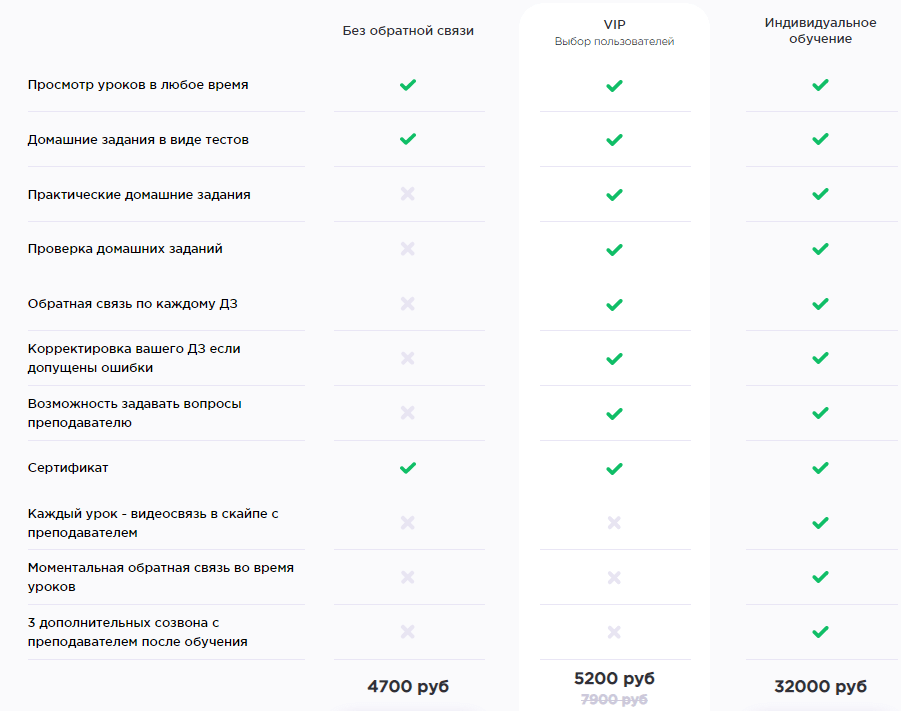The image size is (901, 711).
Task: Select the Индивидуальное обучение plan header
Action: coord(821,30)
